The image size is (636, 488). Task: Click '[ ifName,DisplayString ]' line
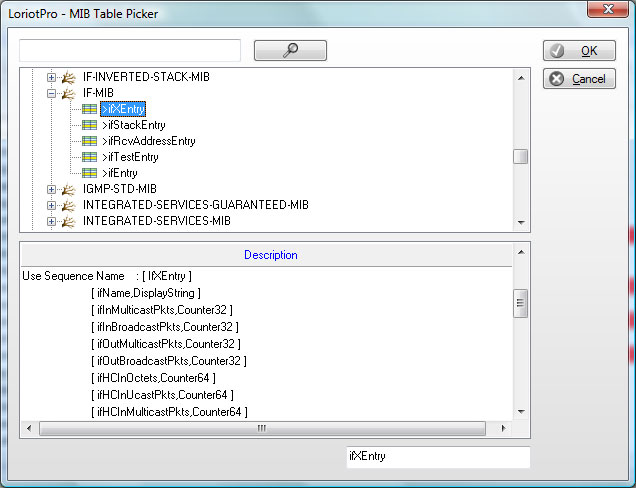coord(146,293)
